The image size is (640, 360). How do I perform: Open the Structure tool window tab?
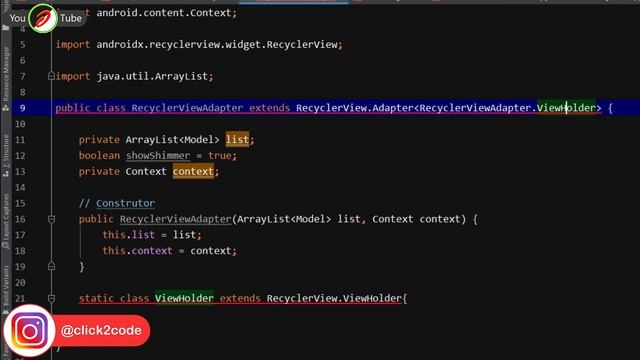click(x=6, y=151)
